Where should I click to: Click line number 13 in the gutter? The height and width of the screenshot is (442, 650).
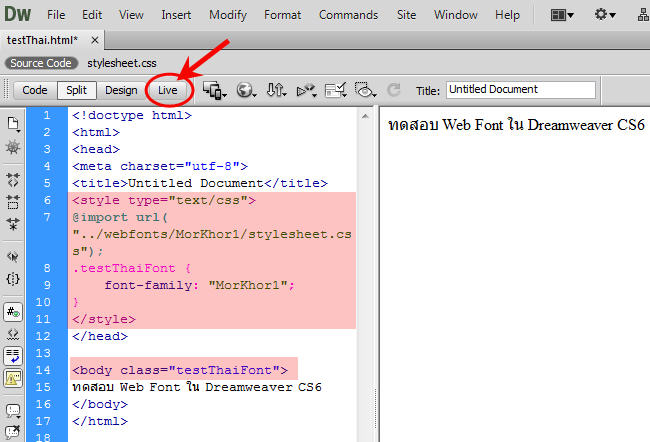click(43, 353)
